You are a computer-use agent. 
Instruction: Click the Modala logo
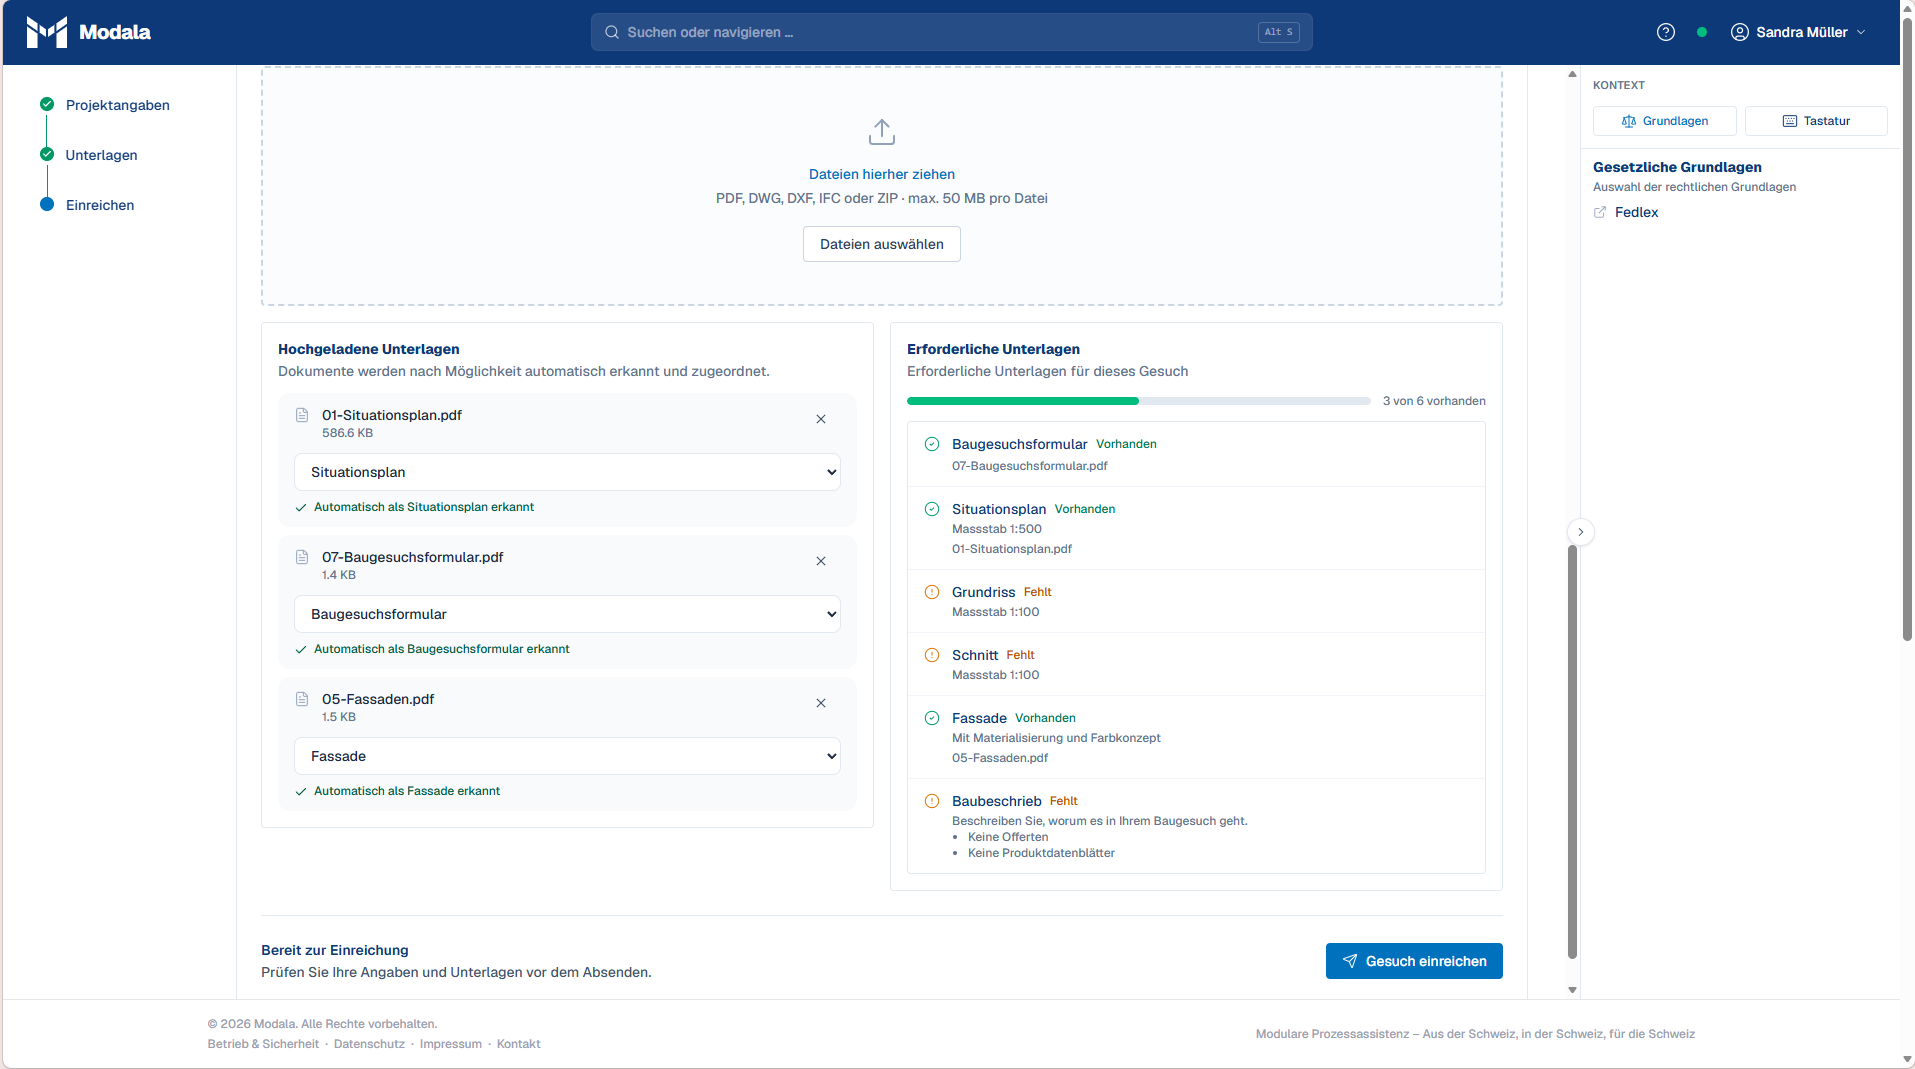[88, 32]
